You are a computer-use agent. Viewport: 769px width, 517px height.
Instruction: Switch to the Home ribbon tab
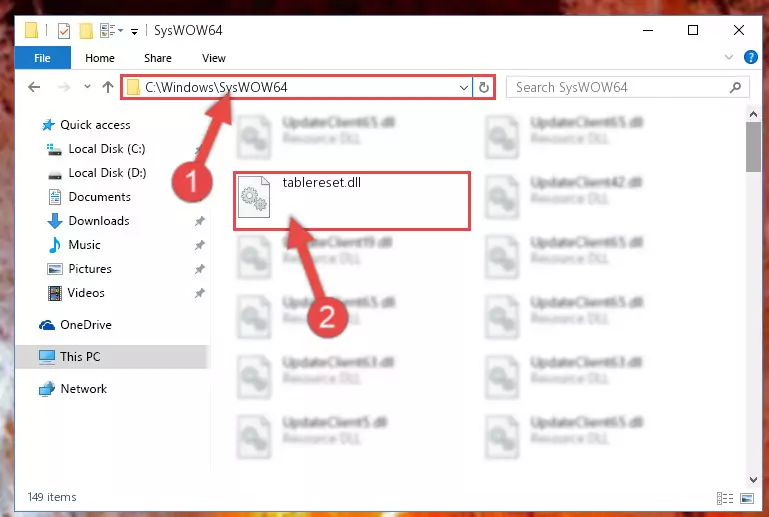tap(100, 58)
